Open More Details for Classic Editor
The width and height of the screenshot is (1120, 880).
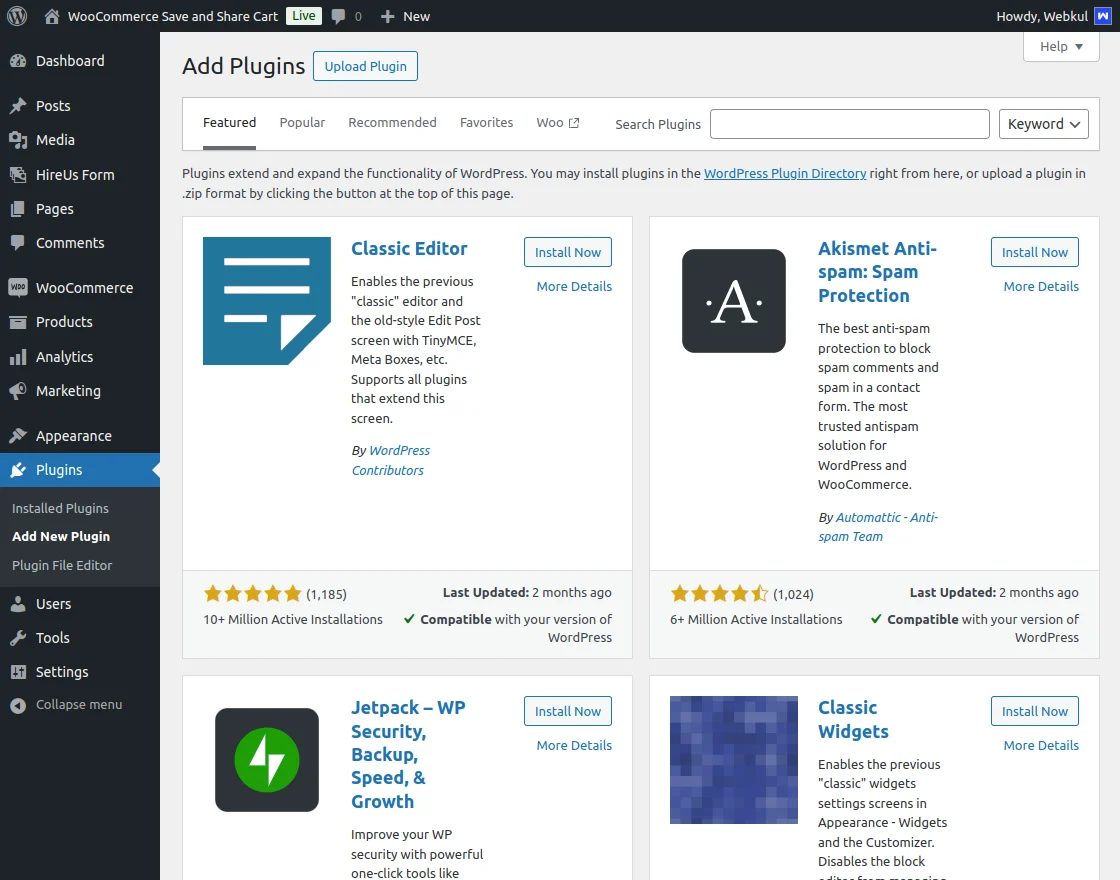pos(574,286)
